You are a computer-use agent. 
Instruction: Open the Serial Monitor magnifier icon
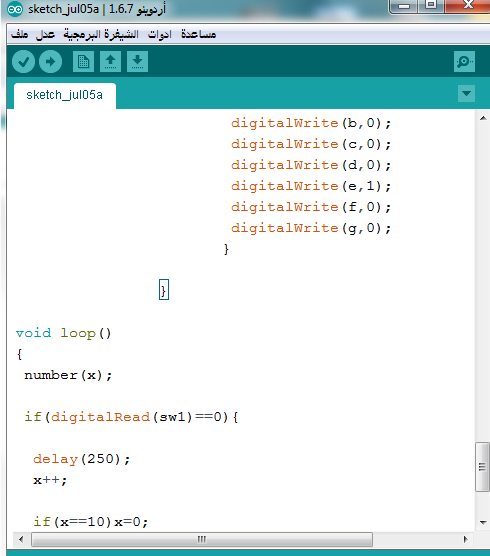(464, 62)
